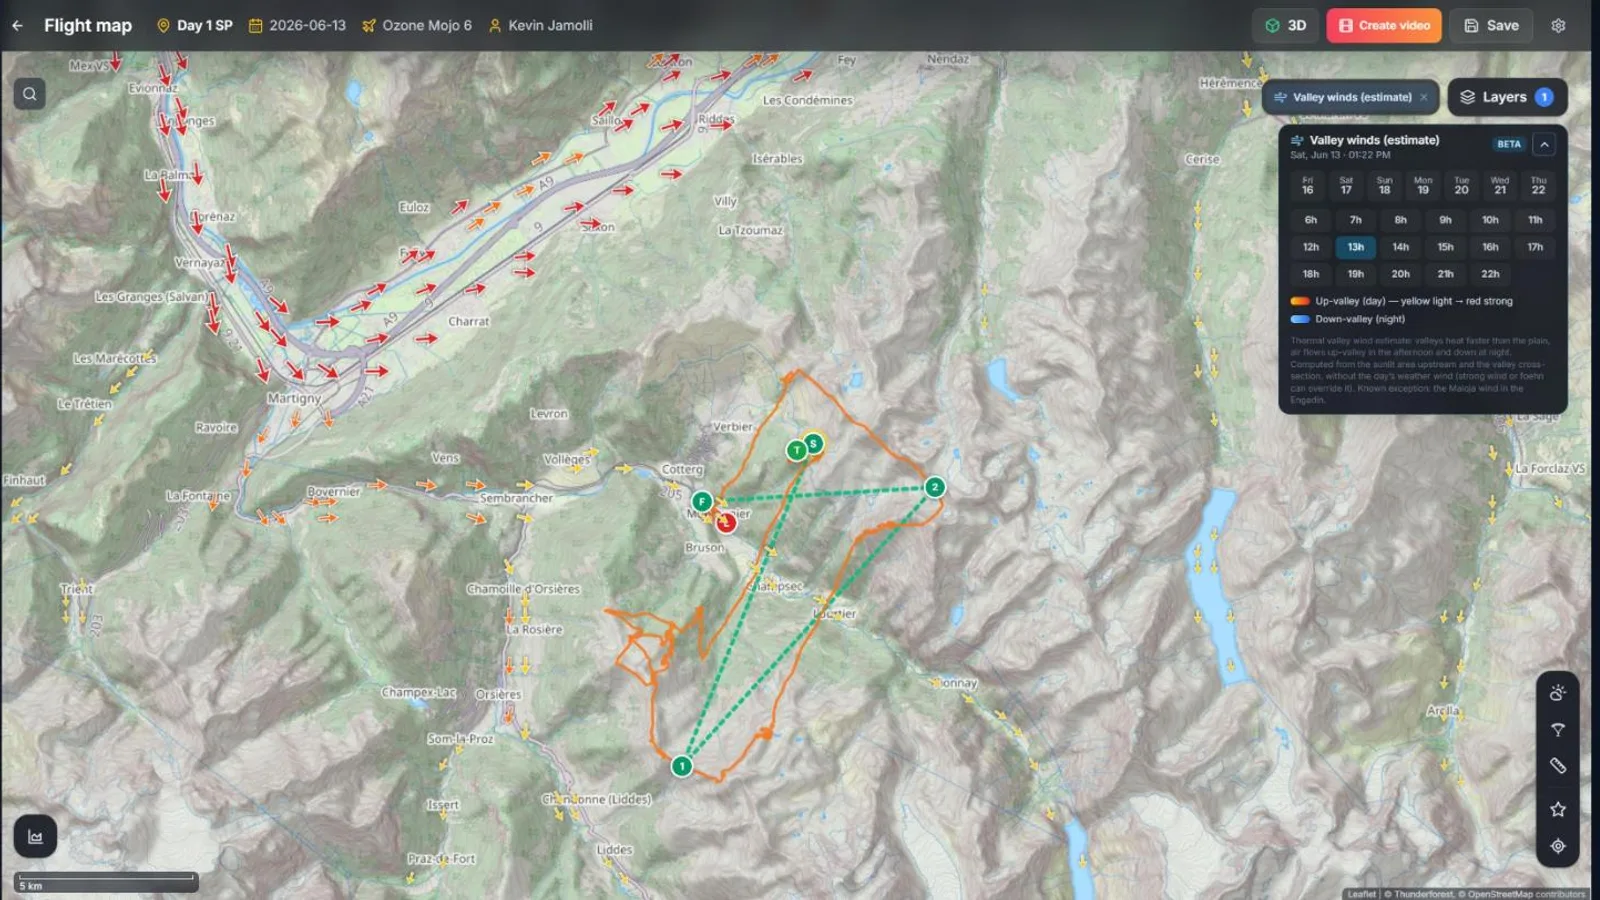
Task: Click turnpoint marker 1 on the map
Action: (x=682, y=766)
